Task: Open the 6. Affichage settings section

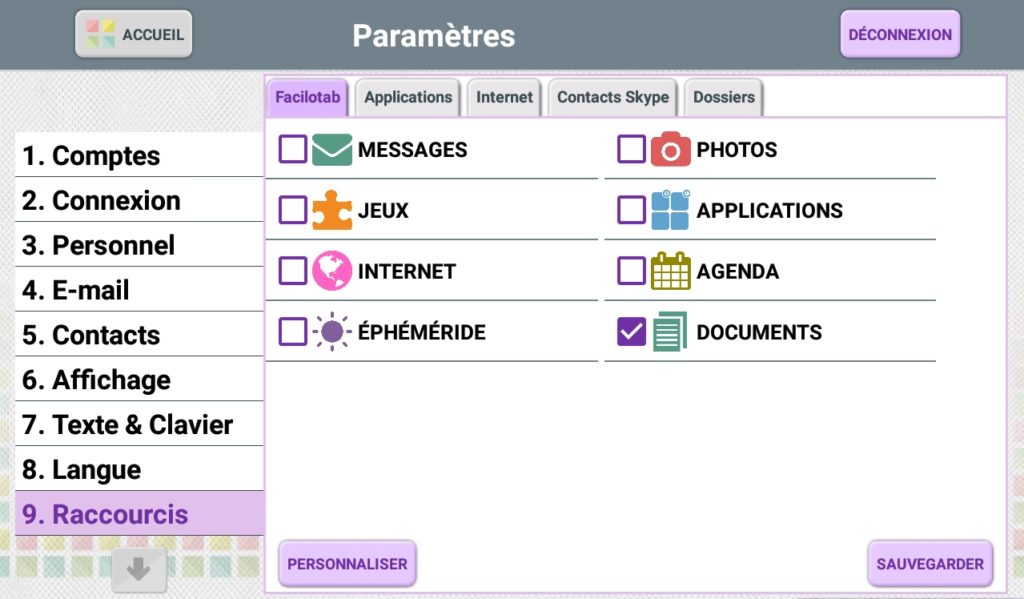Action: tap(139, 380)
